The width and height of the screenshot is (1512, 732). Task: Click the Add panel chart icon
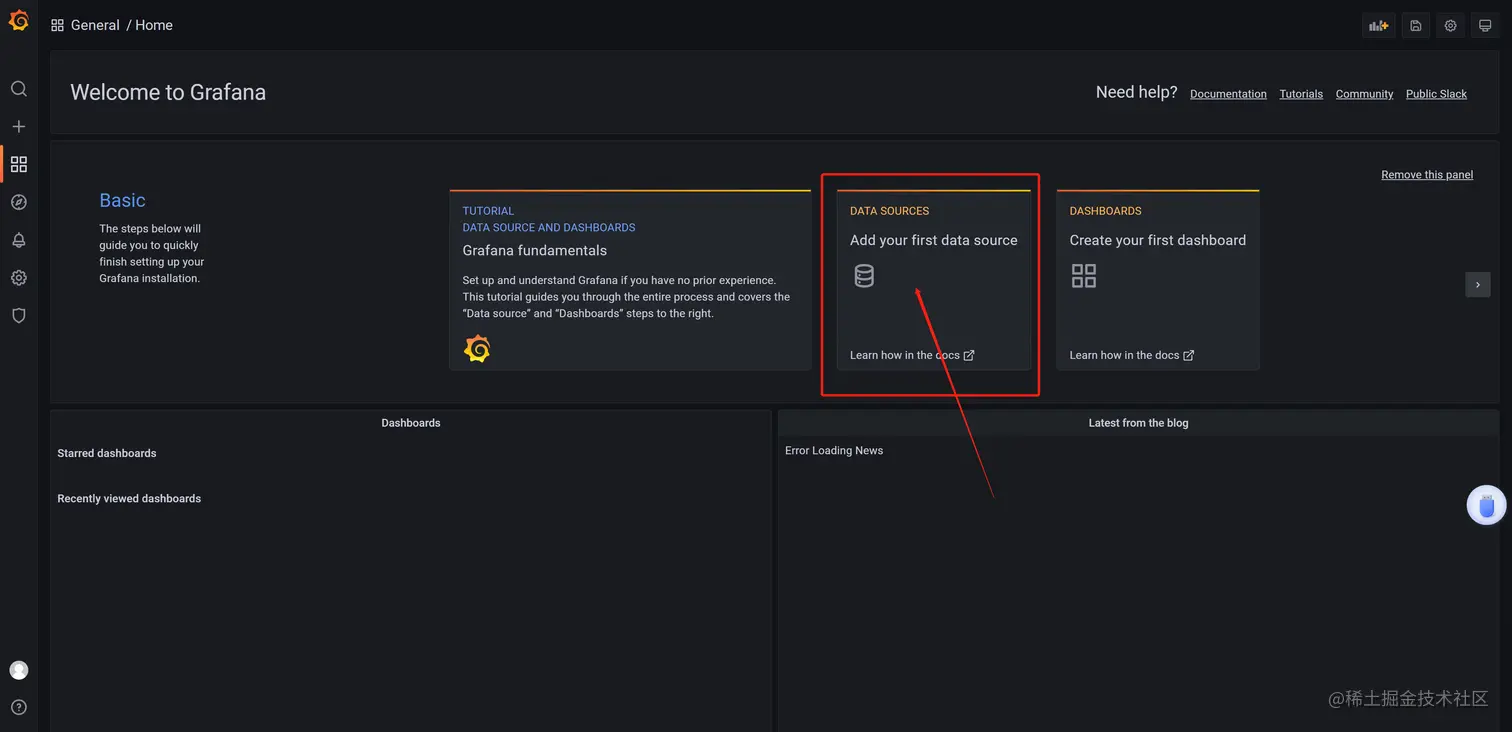coord(1379,26)
